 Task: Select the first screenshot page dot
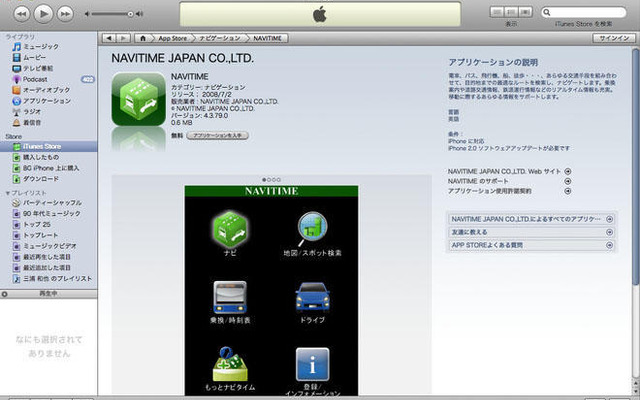click(264, 180)
